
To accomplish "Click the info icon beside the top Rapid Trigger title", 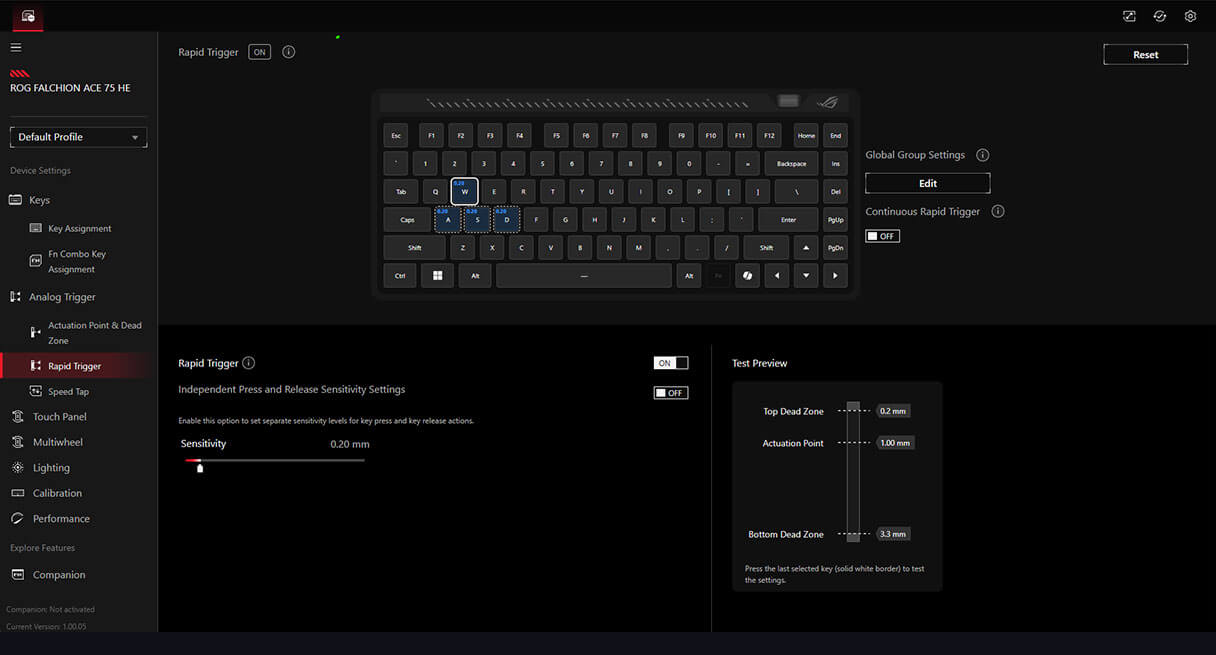I will [289, 52].
